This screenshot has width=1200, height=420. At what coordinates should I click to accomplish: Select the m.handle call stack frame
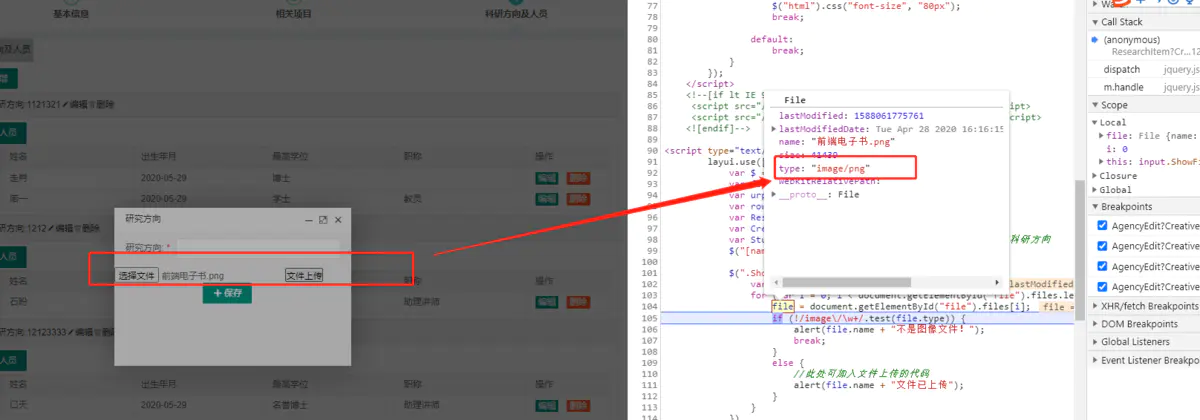click(x=1124, y=88)
